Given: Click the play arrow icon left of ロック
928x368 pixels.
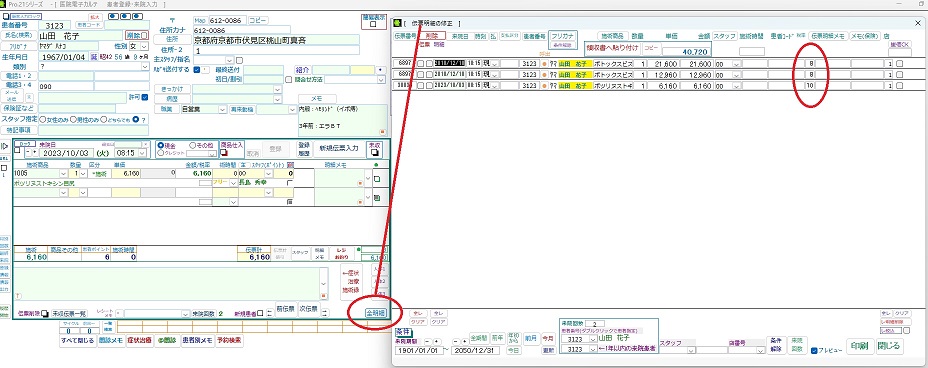Looking at the screenshot, I should coord(5,146).
